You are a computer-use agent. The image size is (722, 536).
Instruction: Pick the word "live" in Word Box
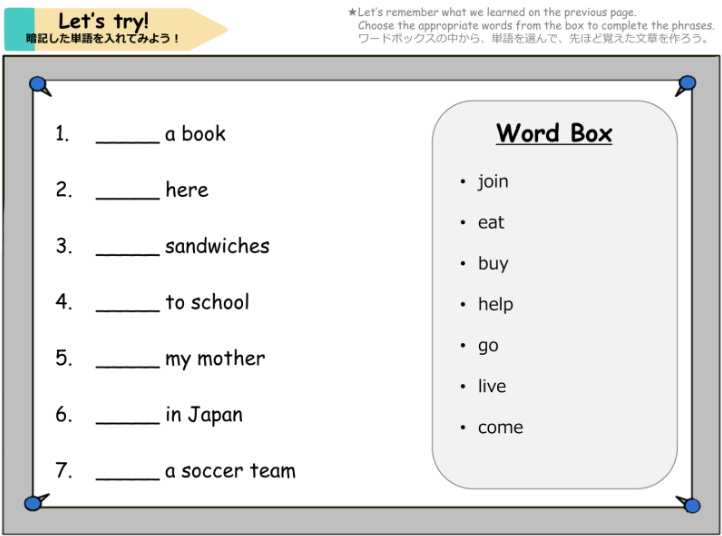(x=492, y=386)
